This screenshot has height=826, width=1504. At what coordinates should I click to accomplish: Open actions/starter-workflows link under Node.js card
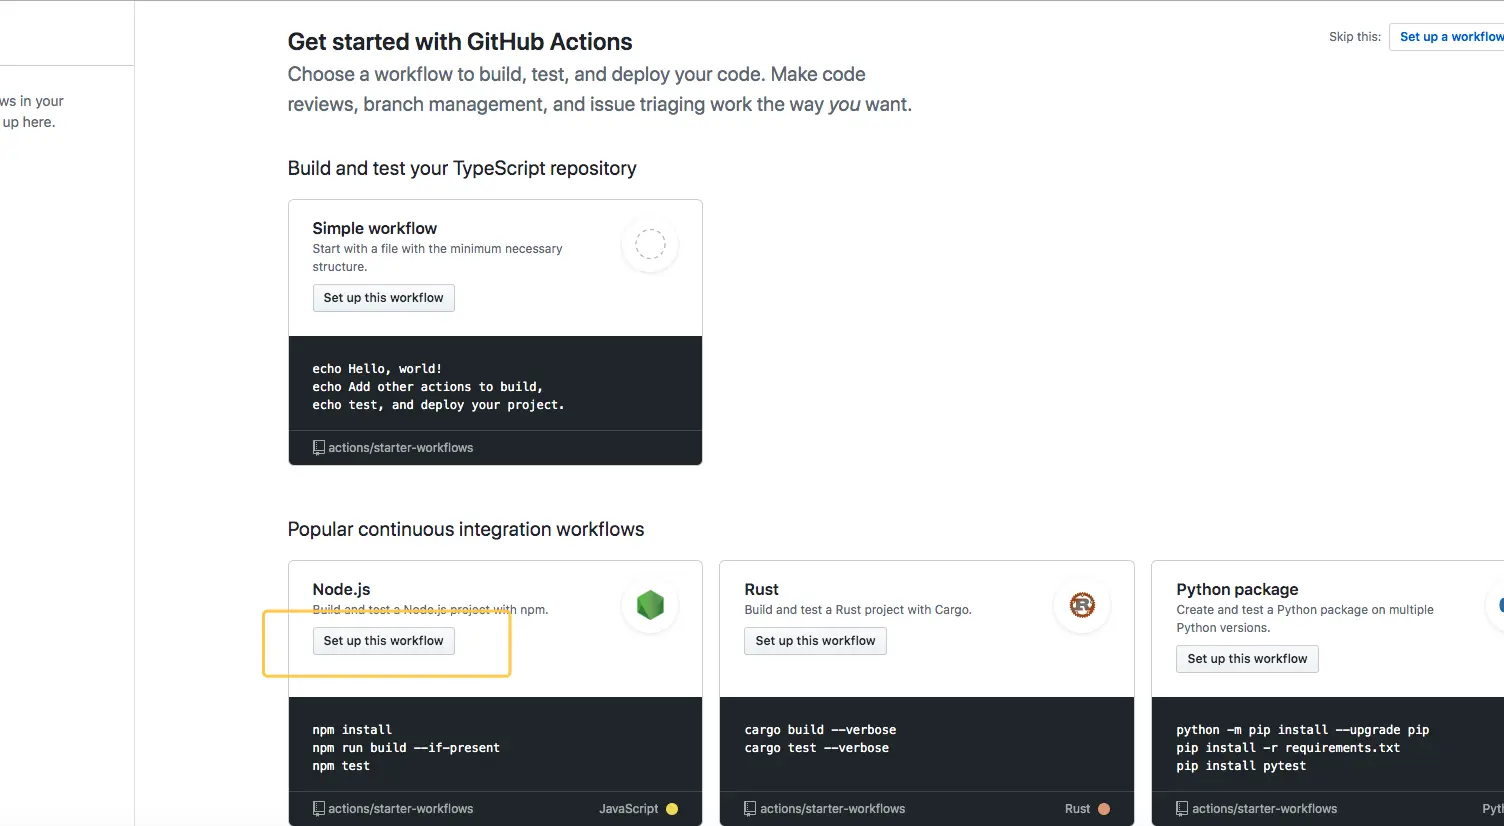coord(400,809)
